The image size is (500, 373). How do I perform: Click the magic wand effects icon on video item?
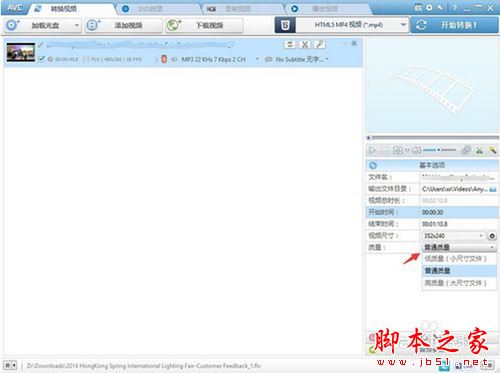point(319,45)
